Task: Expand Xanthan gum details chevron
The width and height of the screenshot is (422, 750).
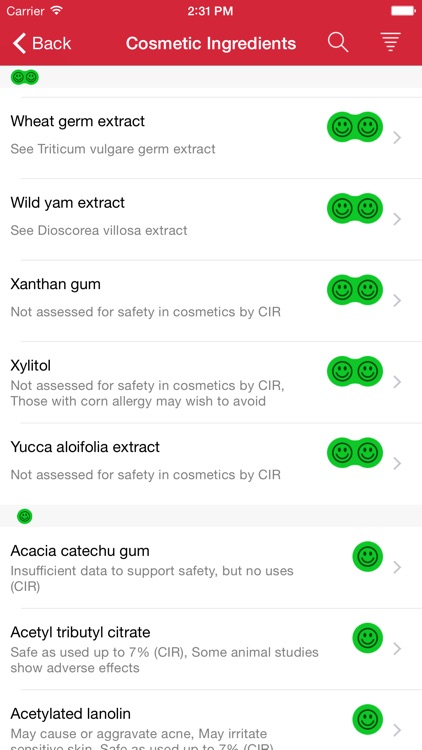Action: [x=397, y=300]
